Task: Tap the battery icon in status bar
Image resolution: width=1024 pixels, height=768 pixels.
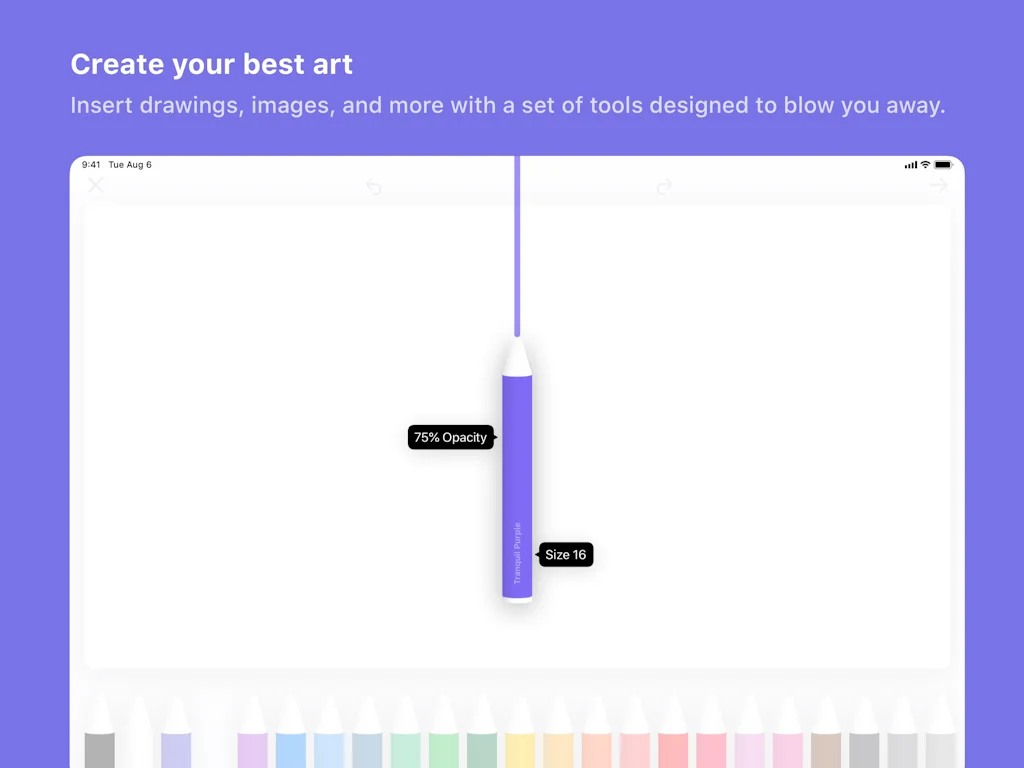Action: (x=943, y=164)
